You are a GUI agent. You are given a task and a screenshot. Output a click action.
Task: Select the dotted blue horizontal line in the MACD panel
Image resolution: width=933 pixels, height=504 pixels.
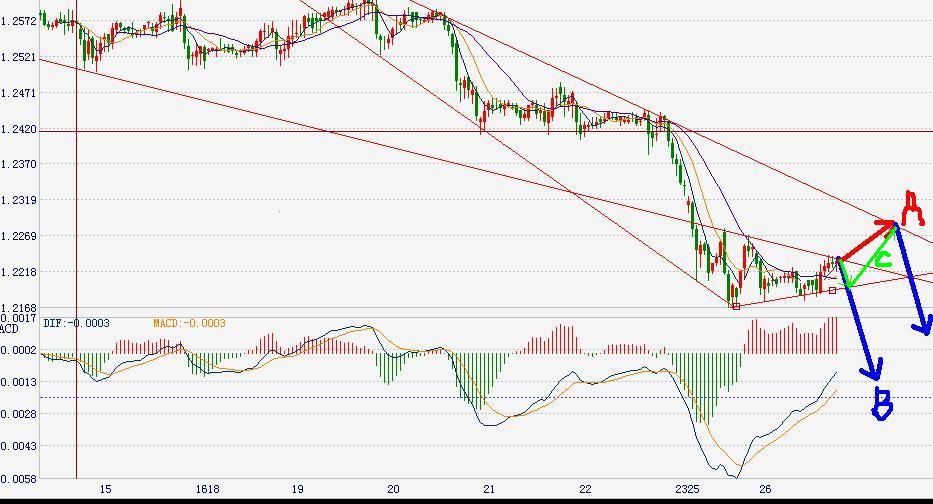(x=400, y=397)
